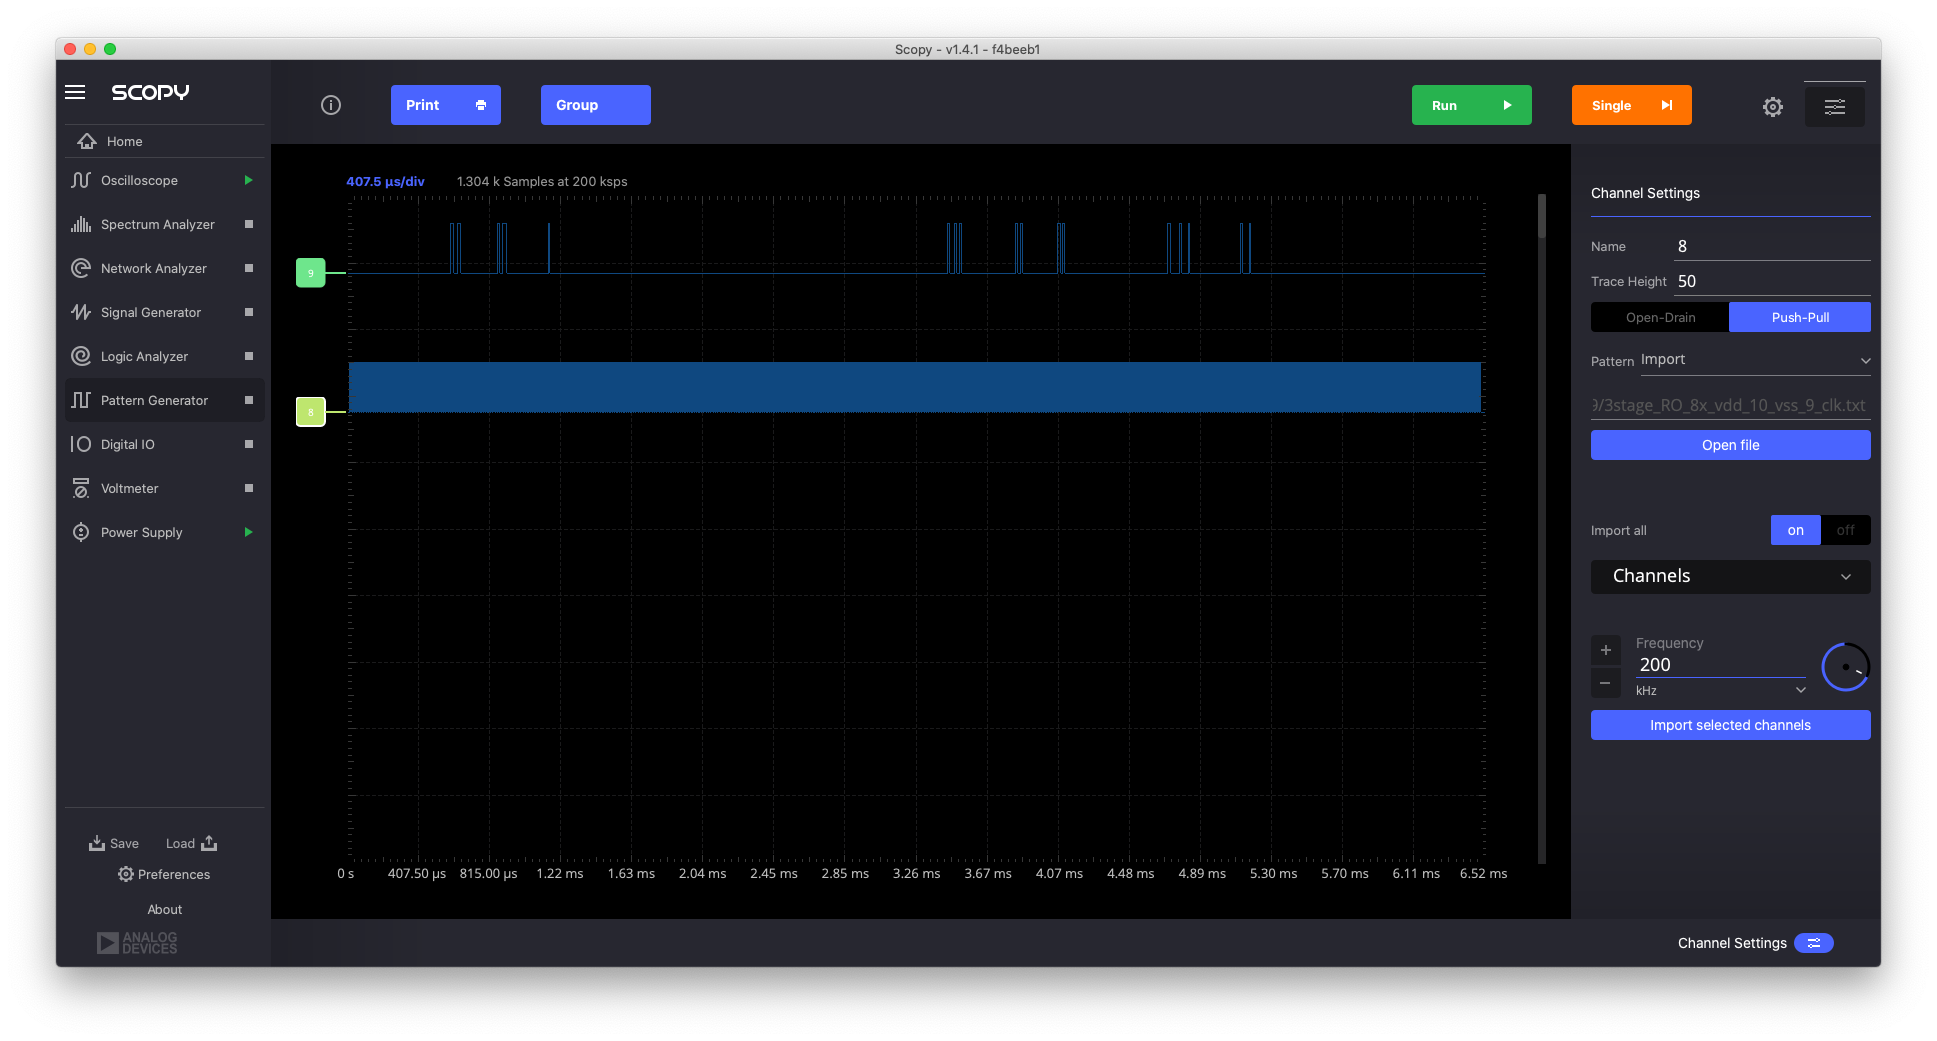Select channel 9 handle marker

311,273
